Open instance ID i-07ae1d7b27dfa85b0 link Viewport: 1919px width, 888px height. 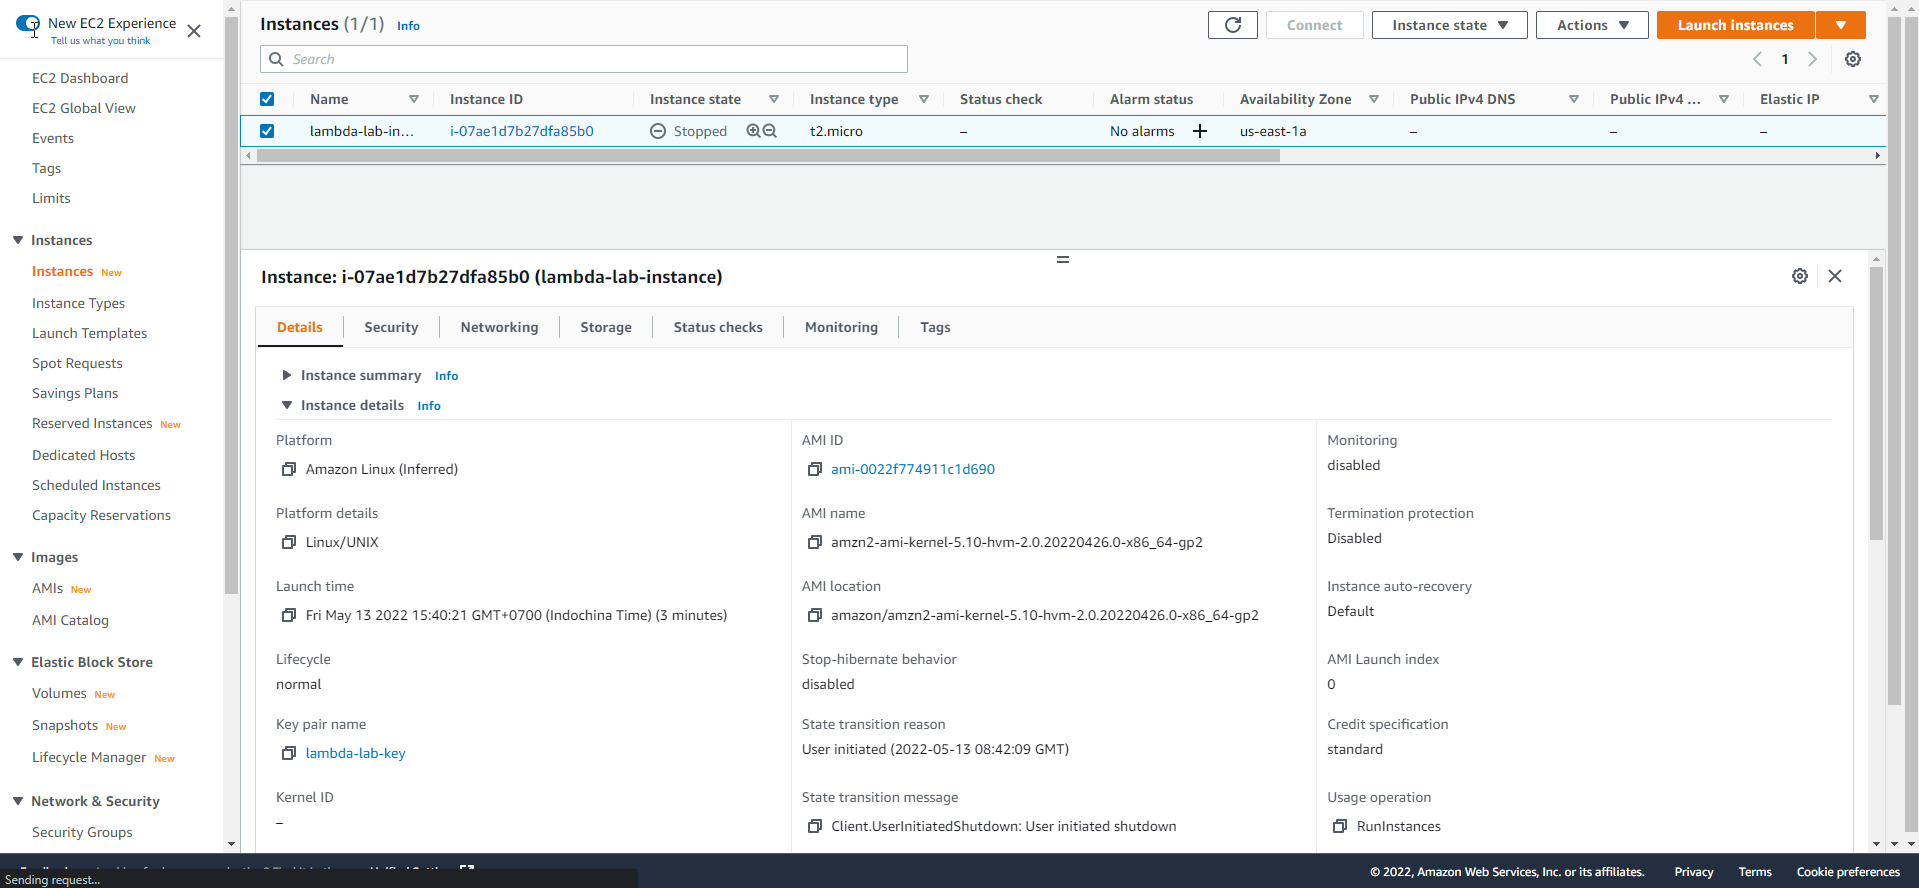pyautogui.click(x=522, y=131)
